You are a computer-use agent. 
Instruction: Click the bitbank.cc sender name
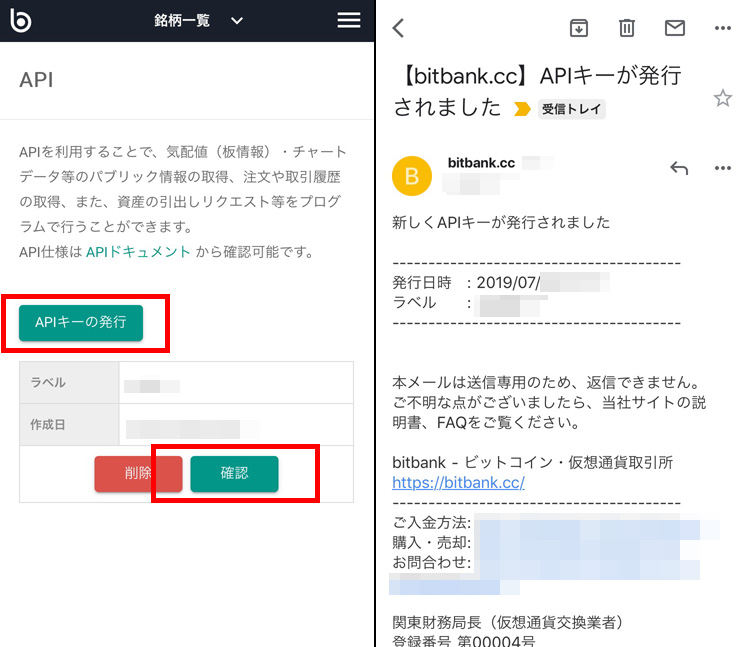click(x=481, y=163)
